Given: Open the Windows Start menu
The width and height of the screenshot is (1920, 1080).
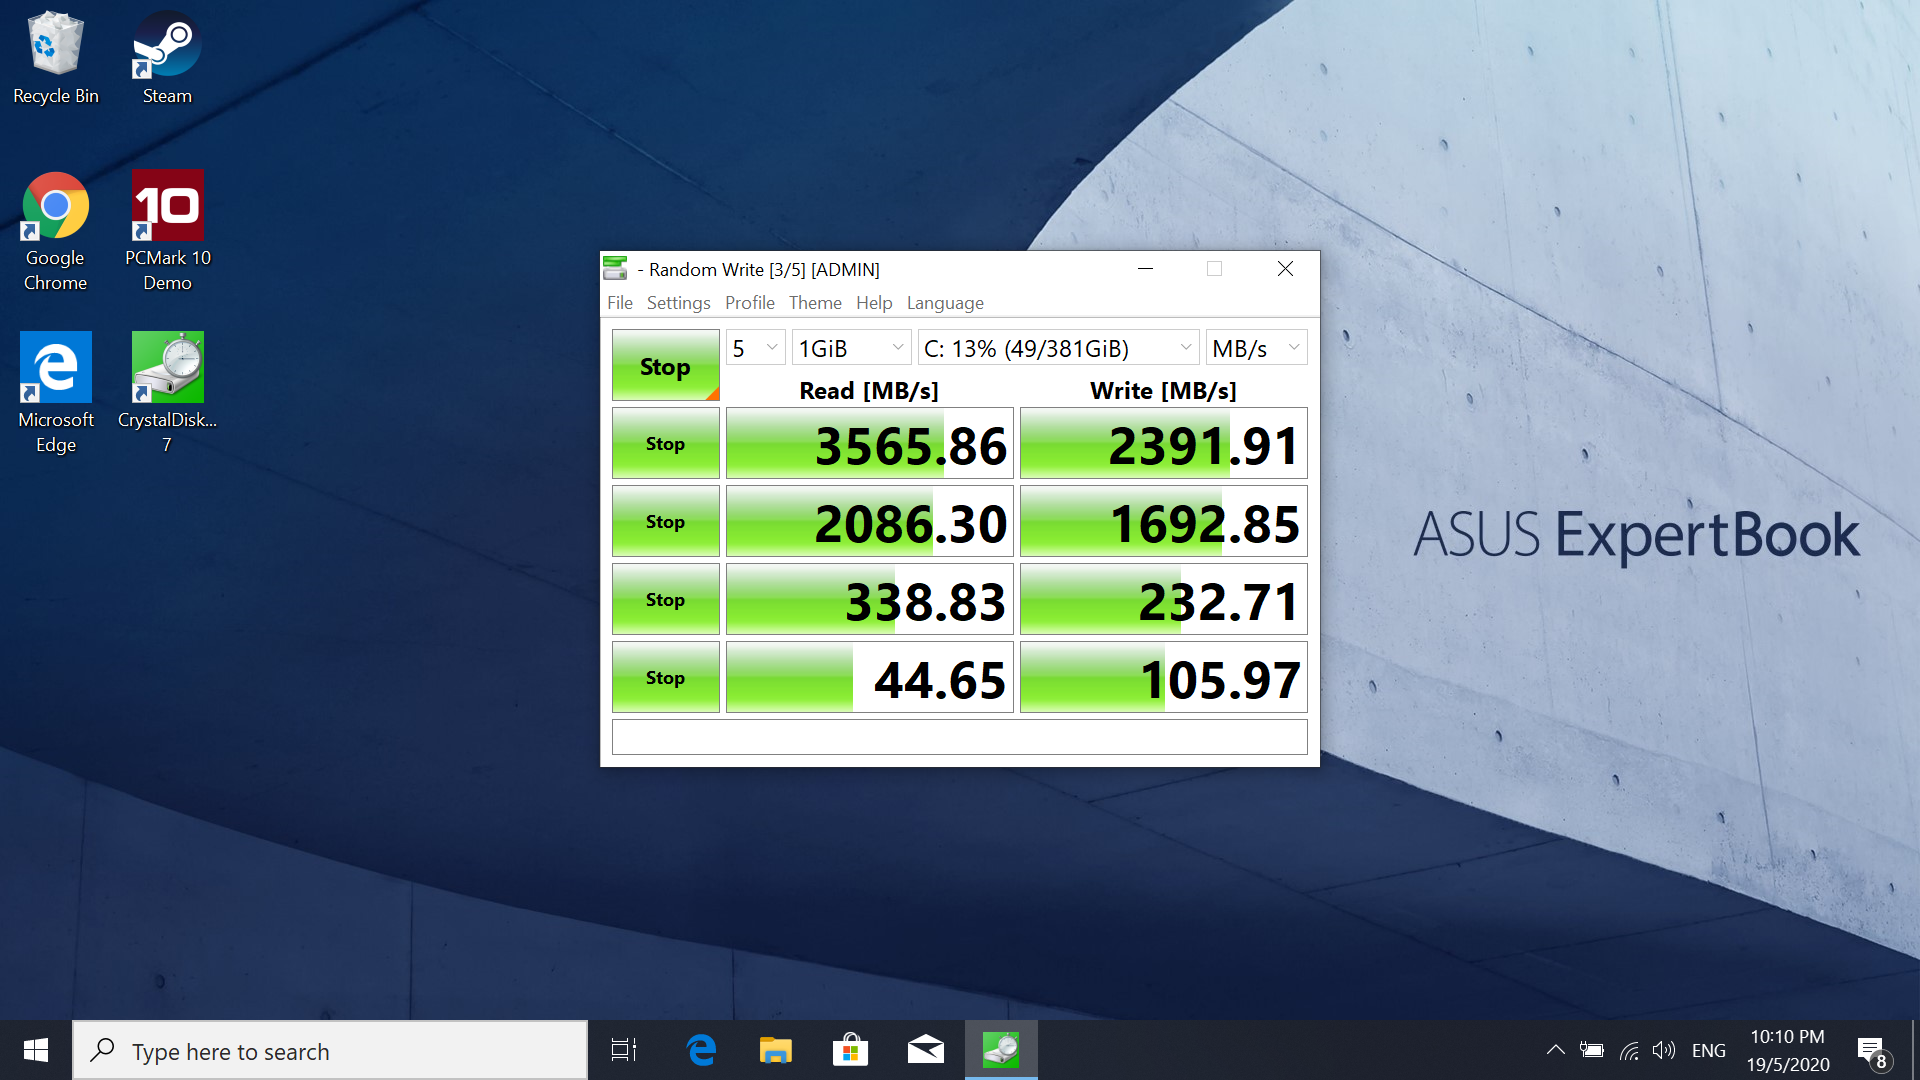Looking at the screenshot, I should point(36,1050).
